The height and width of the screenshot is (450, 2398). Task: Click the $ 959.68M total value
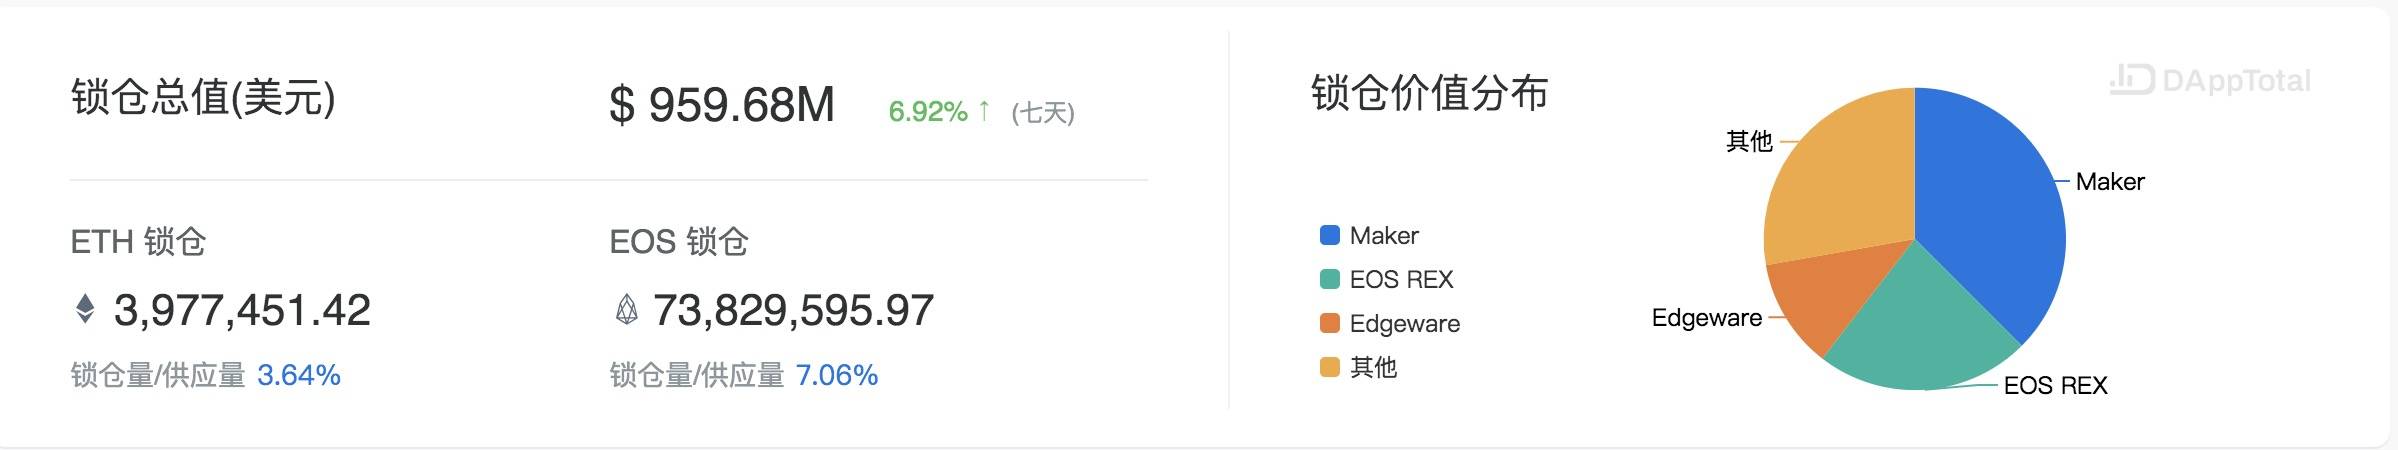pos(722,104)
